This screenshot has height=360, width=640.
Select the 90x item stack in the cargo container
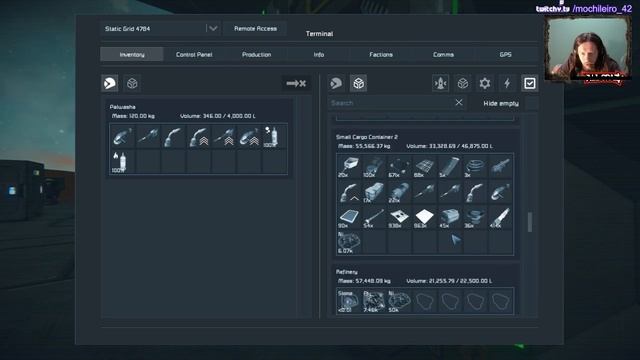pos(349,217)
